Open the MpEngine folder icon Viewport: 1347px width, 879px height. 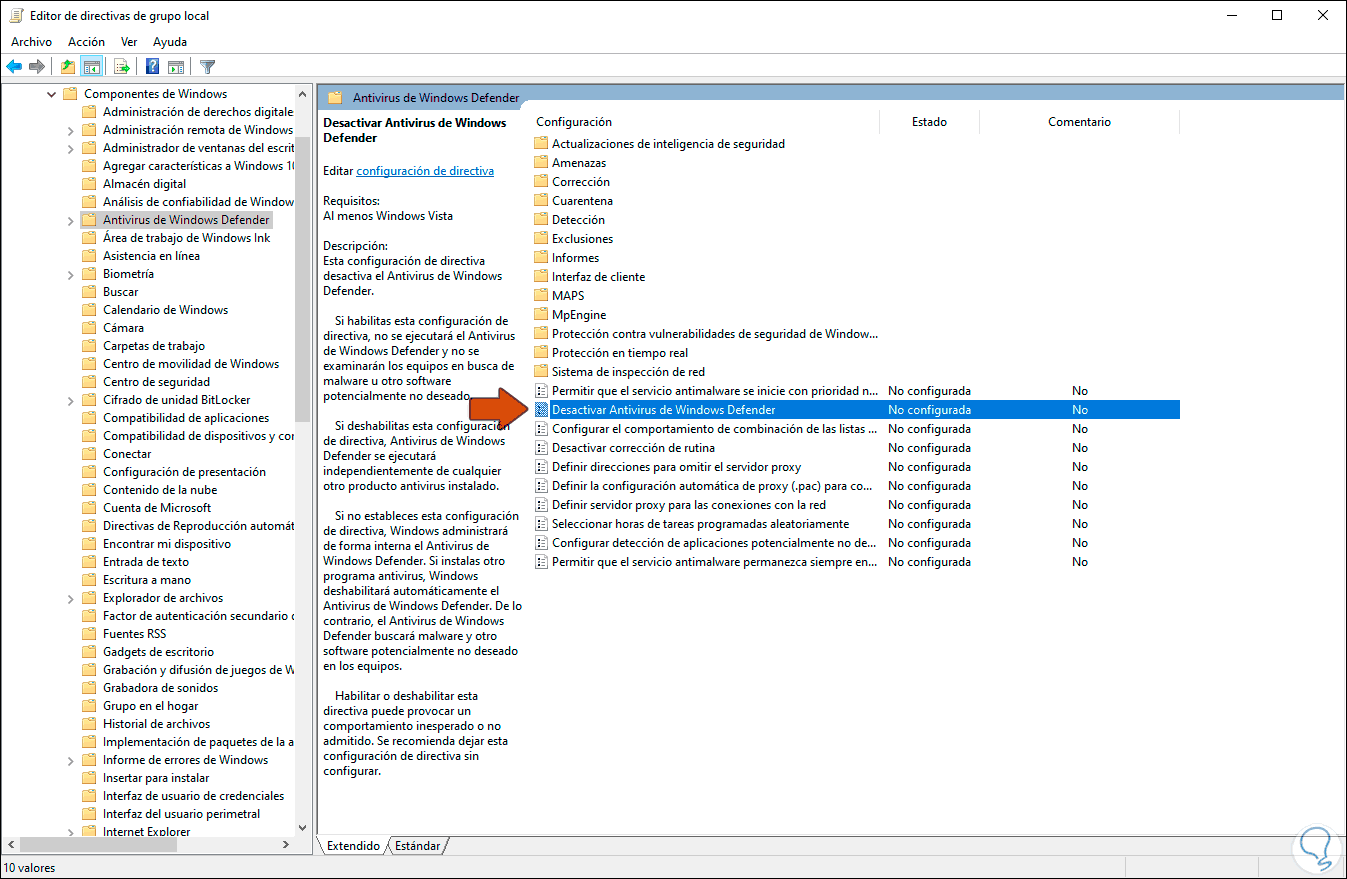[x=541, y=314]
